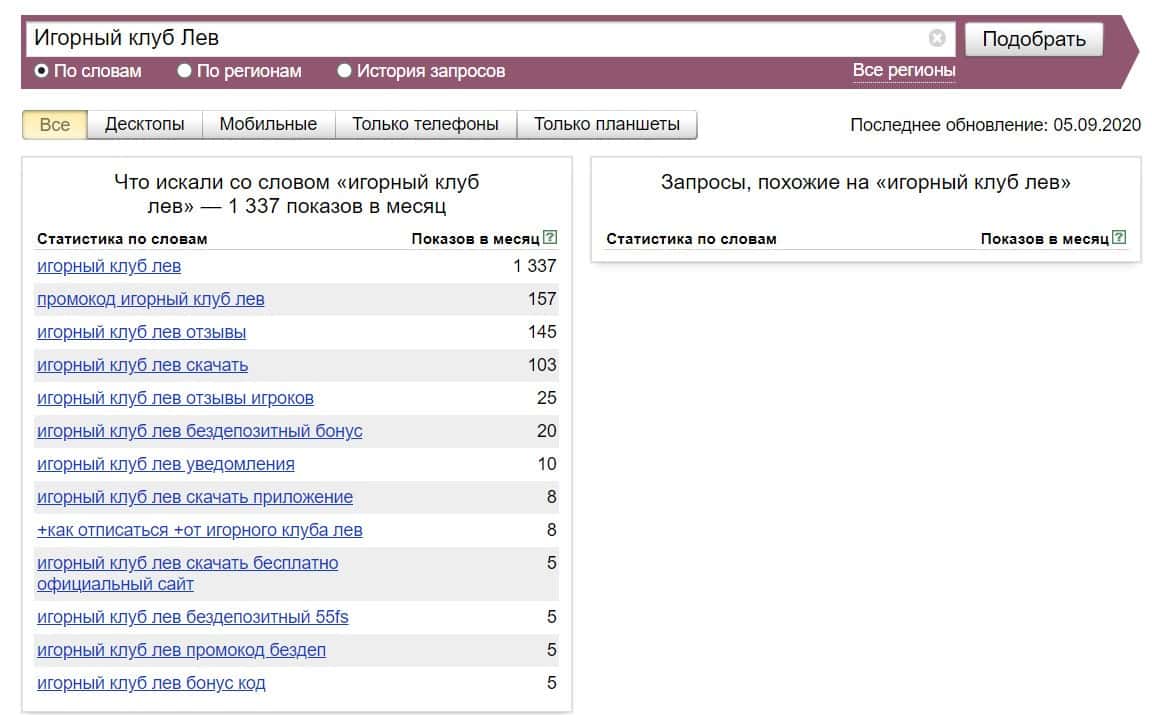Click help icon in right table header

pyautogui.click(x=1118, y=238)
